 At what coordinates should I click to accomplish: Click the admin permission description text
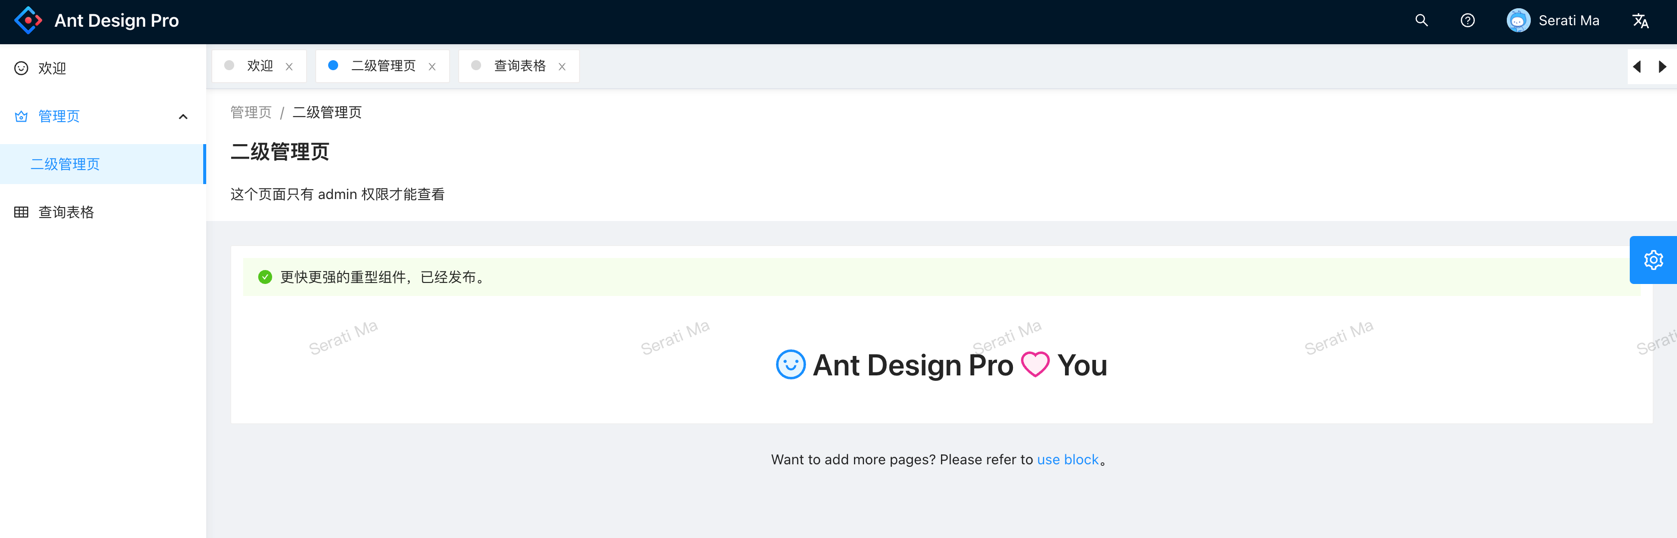coord(338,194)
